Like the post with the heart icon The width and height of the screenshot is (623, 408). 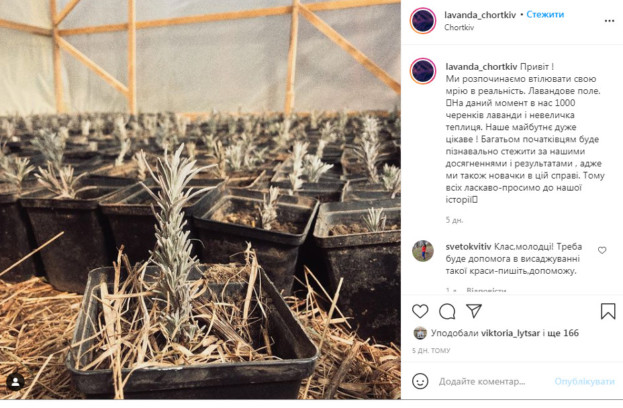pos(420,311)
